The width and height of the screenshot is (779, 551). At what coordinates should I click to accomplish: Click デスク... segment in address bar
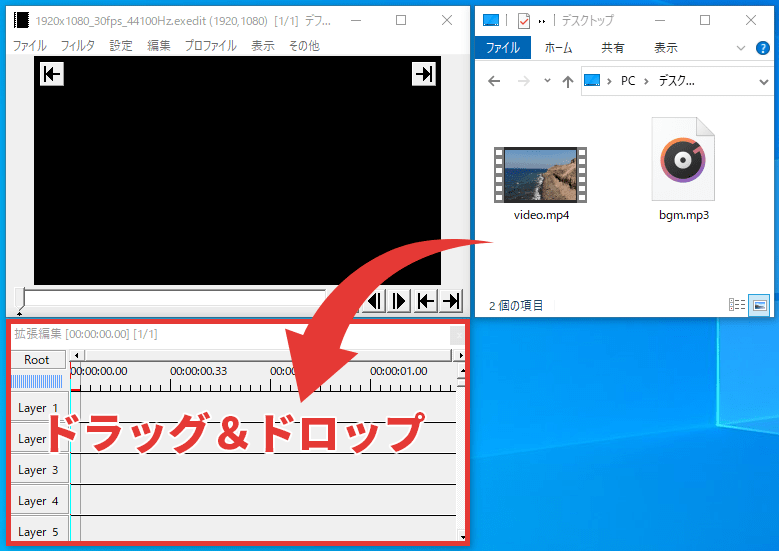pos(676,81)
